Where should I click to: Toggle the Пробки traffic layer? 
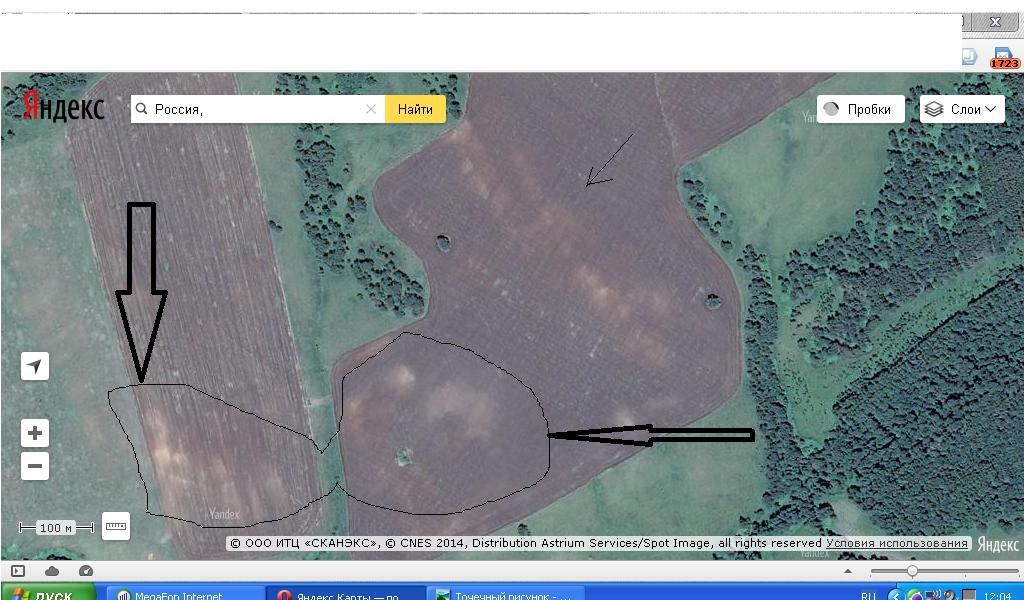coord(860,109)
